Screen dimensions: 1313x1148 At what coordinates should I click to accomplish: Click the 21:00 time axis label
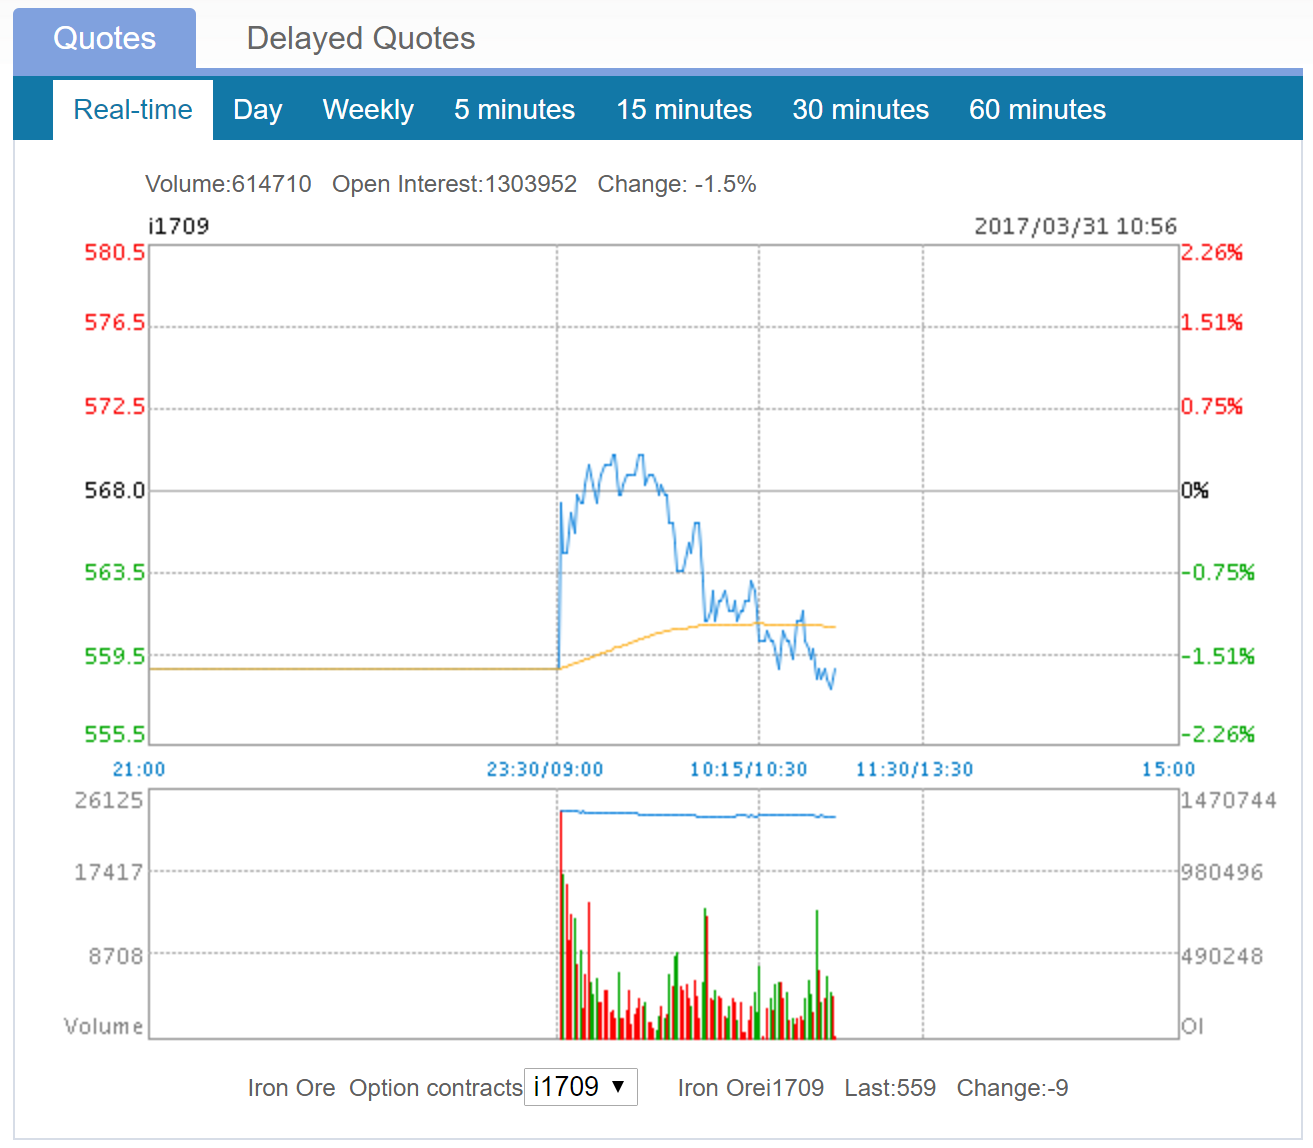click(x=139, y=769)
